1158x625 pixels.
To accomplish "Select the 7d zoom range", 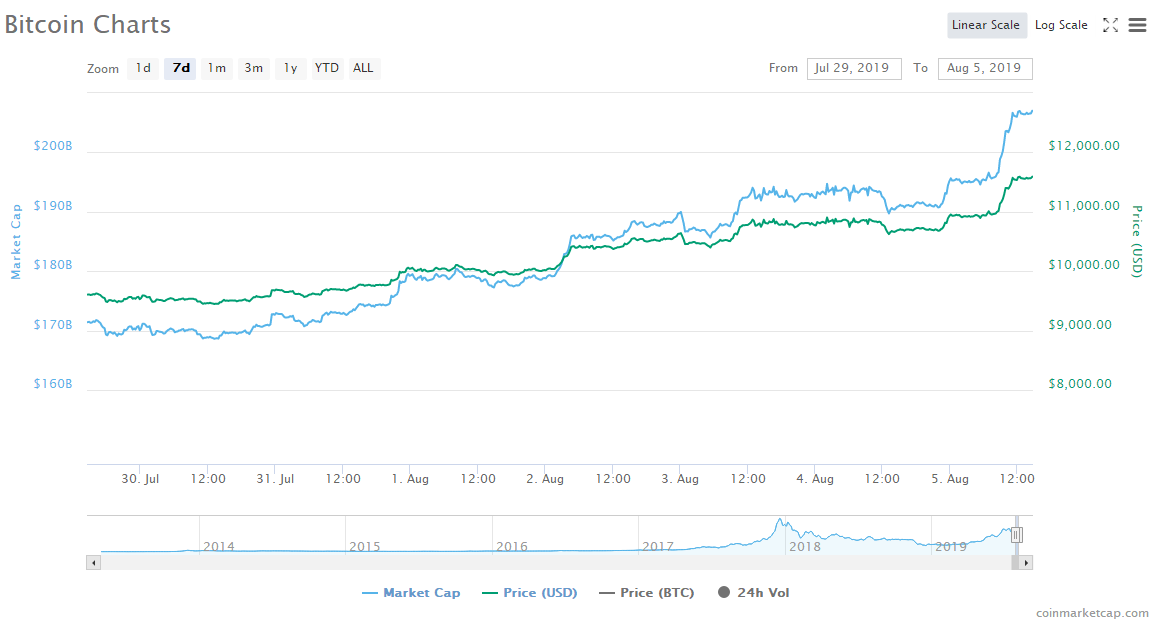I will click(181, 68).
